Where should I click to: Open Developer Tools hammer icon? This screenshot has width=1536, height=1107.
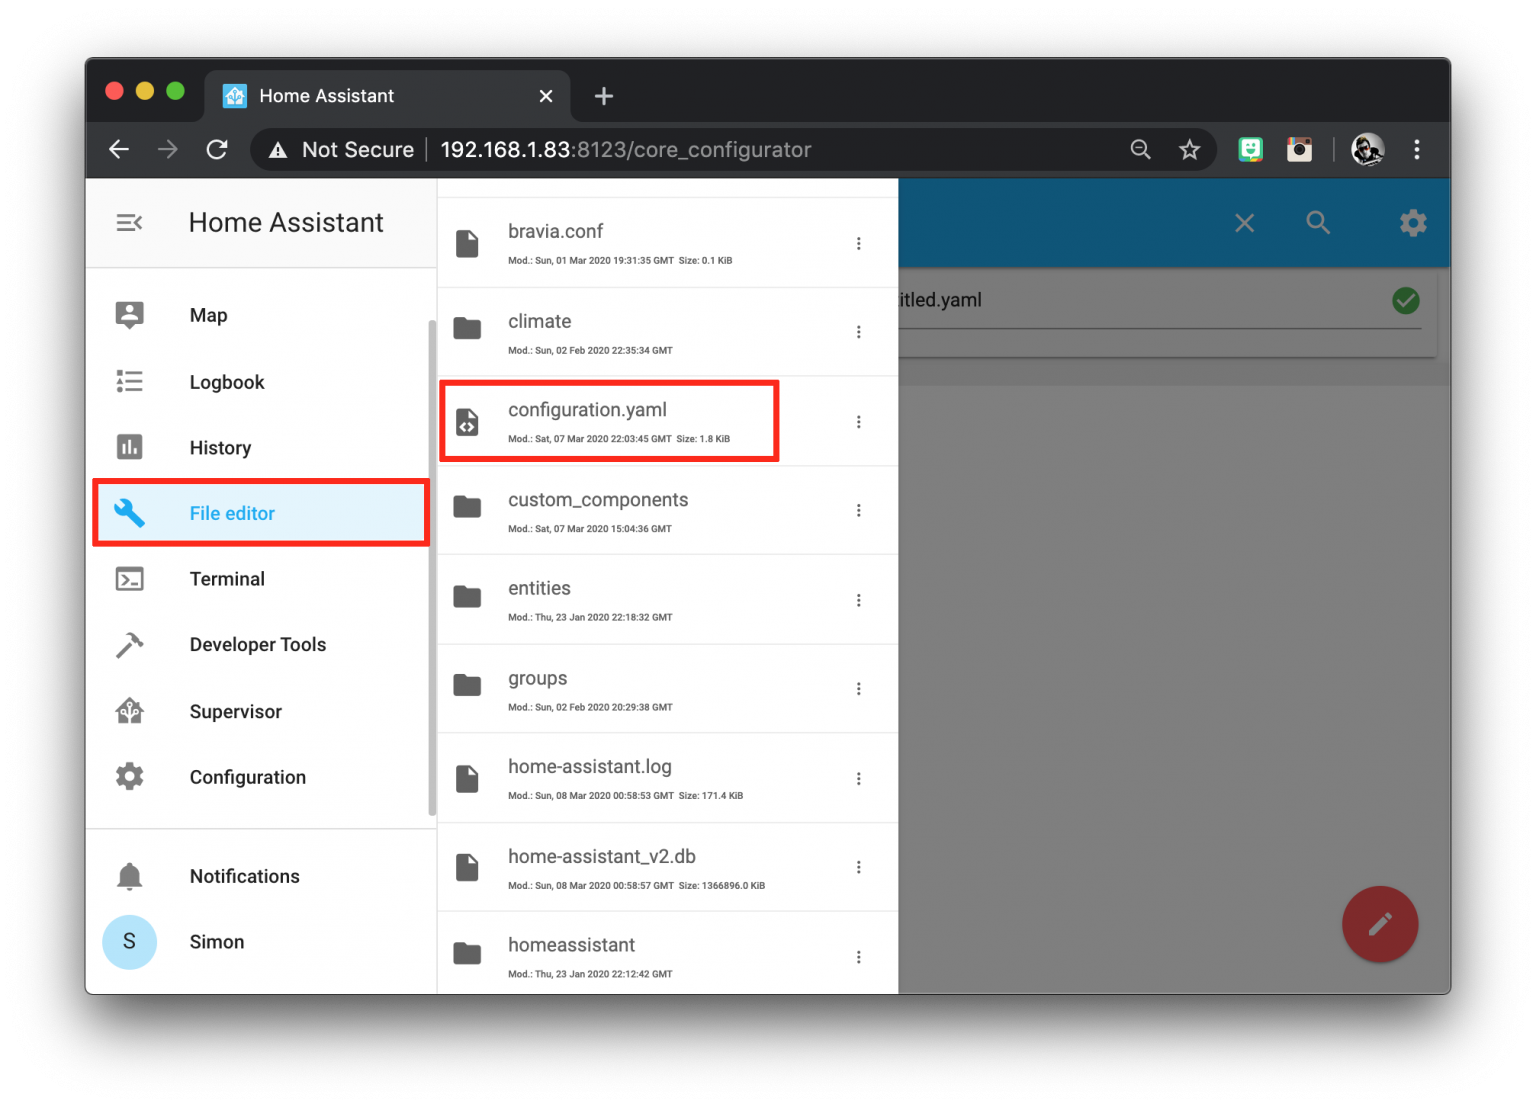point(129,644)
